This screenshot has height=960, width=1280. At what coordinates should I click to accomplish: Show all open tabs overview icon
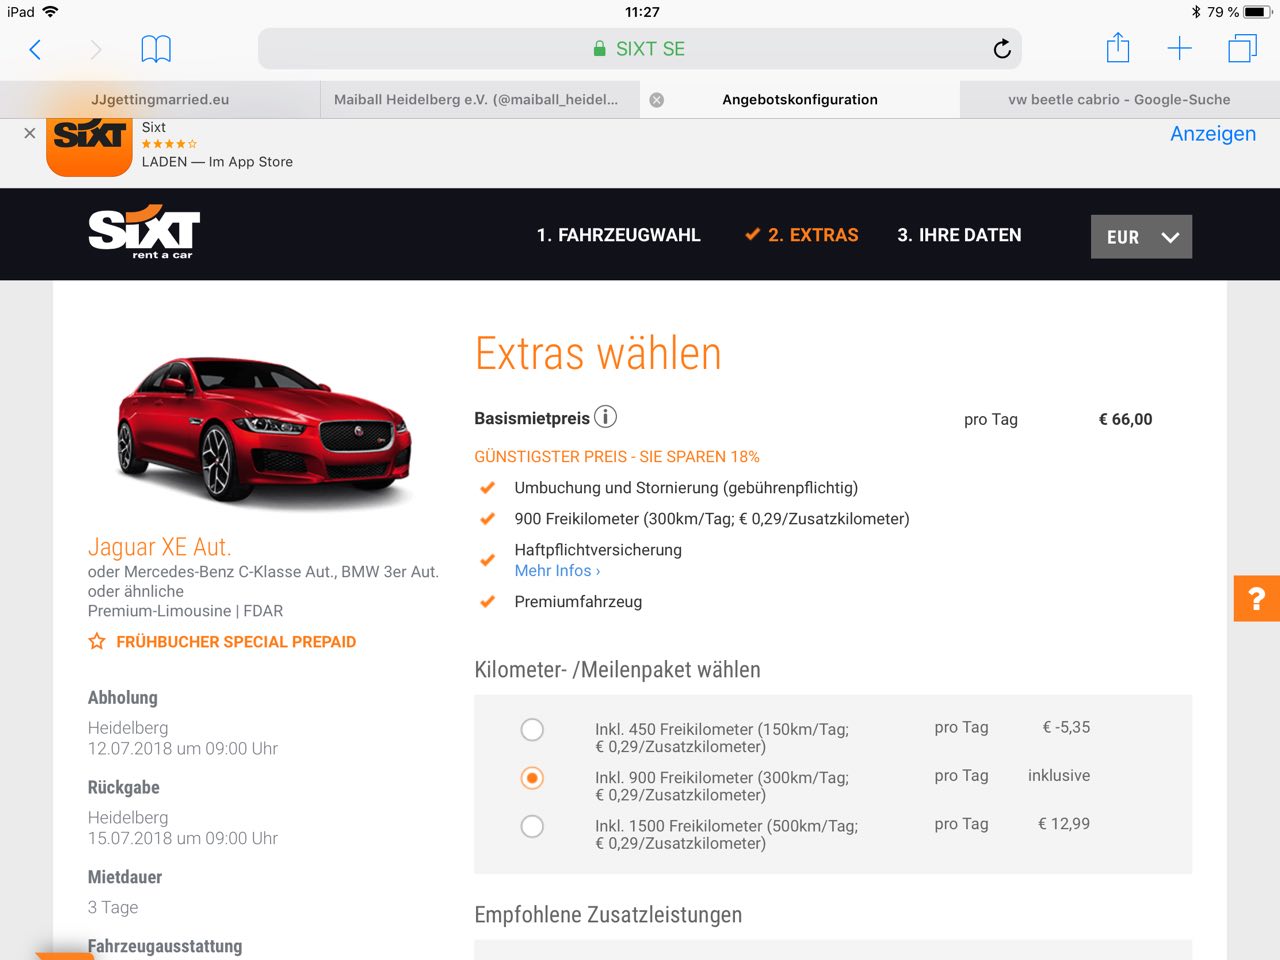point(1242,49)
